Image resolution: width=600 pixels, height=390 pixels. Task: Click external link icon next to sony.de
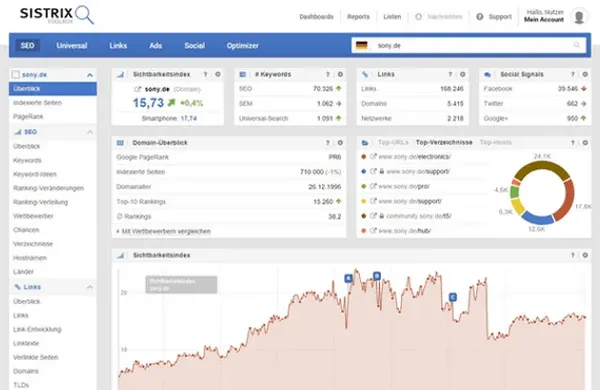coord(137,89)
